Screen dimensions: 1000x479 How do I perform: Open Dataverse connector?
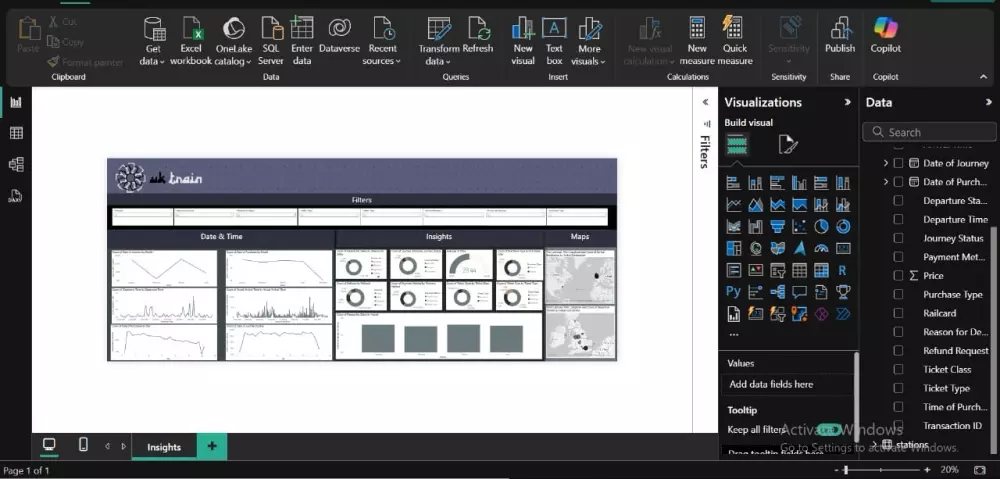click(x=339, y=36)
